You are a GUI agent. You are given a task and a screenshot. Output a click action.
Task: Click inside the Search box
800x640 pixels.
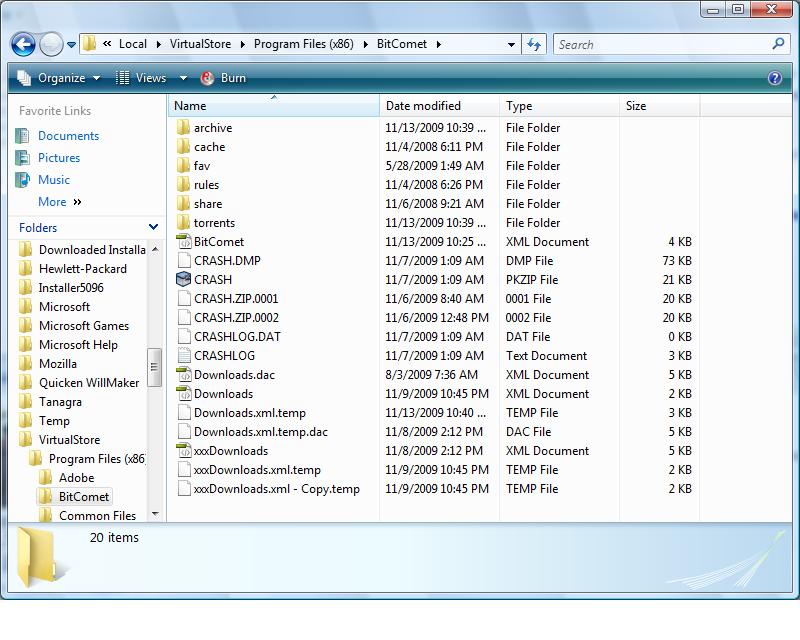tap(660, 44)
